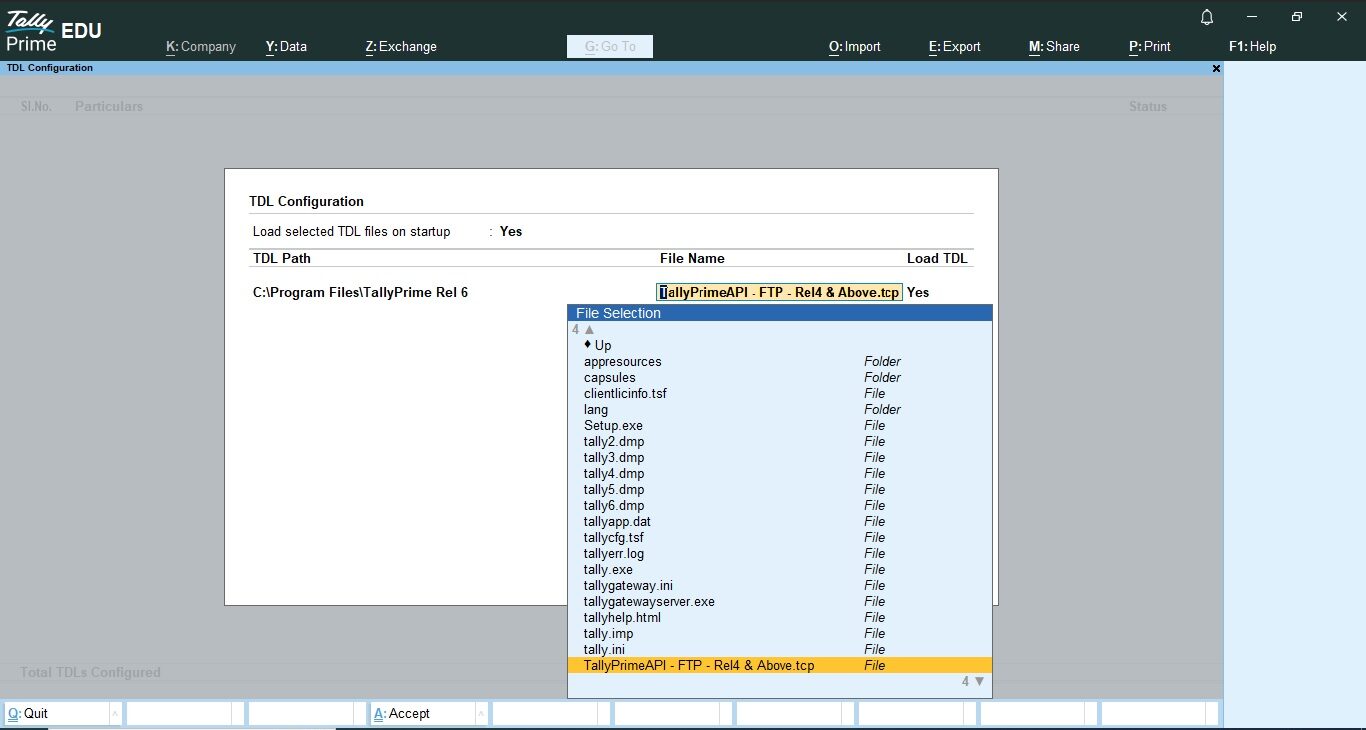Open the lang folder

tap(779, 409)
